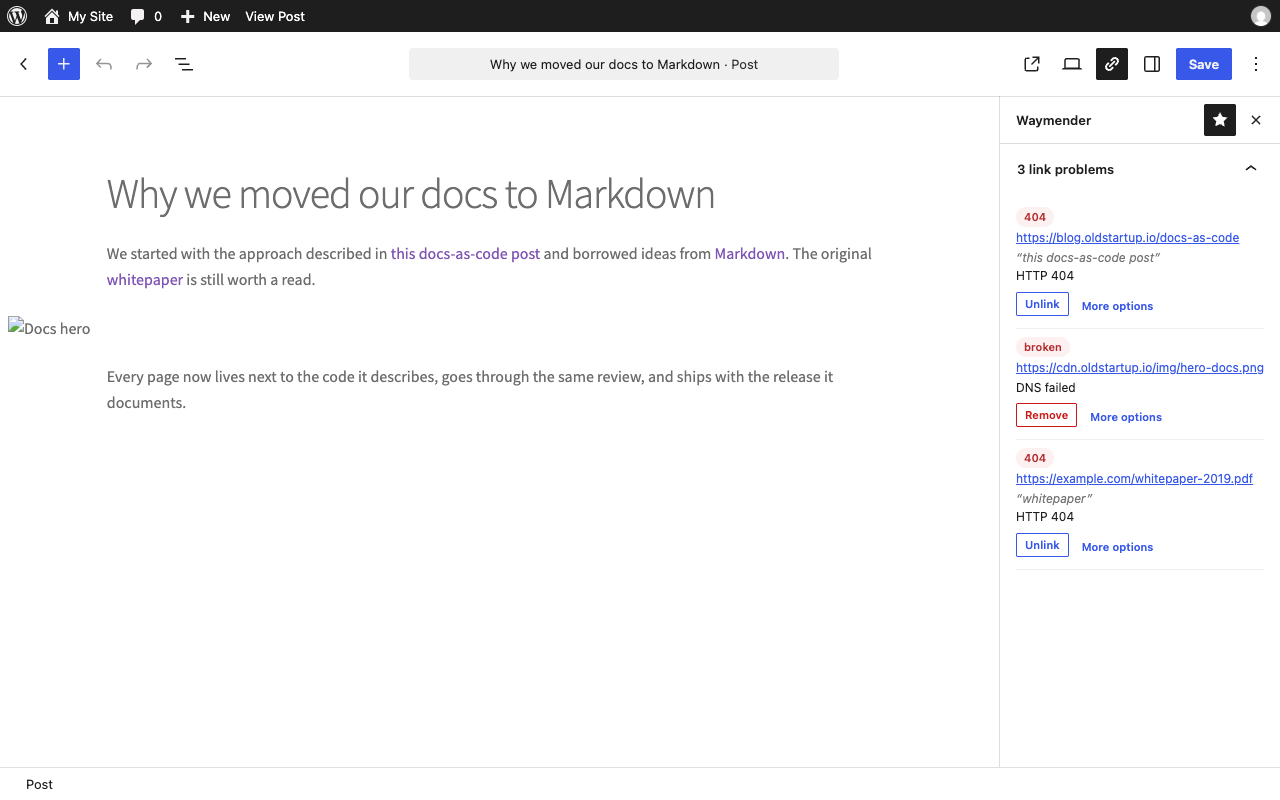
Task: Open the command palette title bar
Action: click(624, 64)
